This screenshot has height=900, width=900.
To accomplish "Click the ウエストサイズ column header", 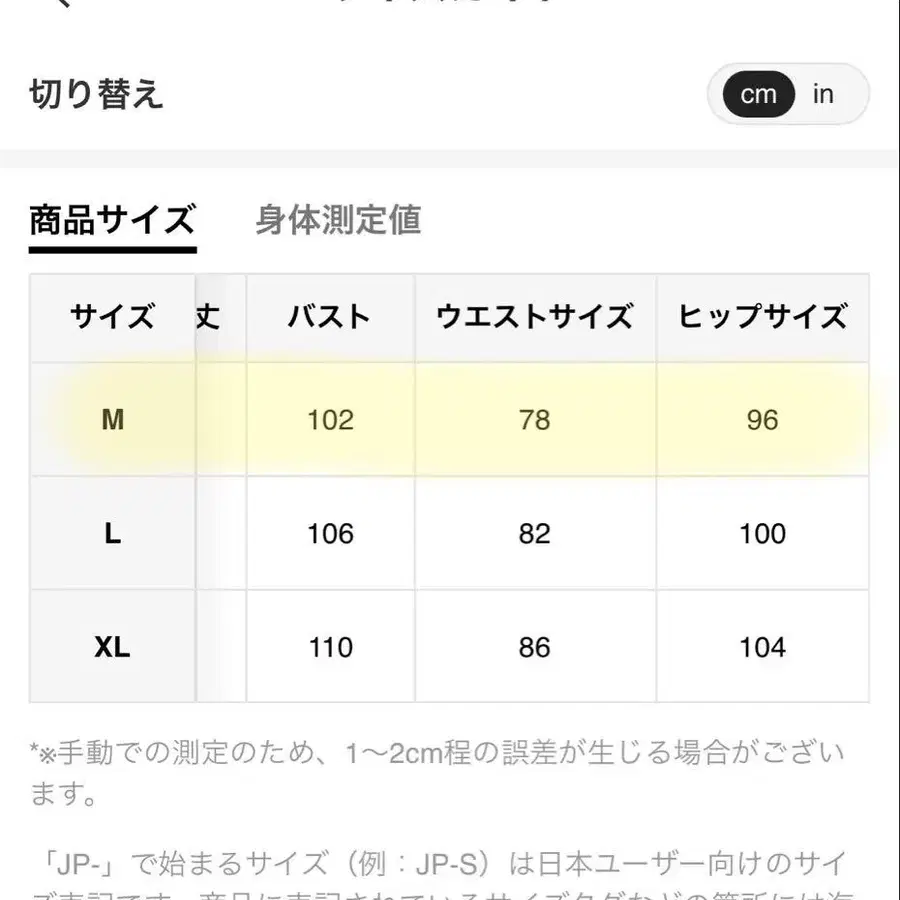I will [x=533, y=316].
